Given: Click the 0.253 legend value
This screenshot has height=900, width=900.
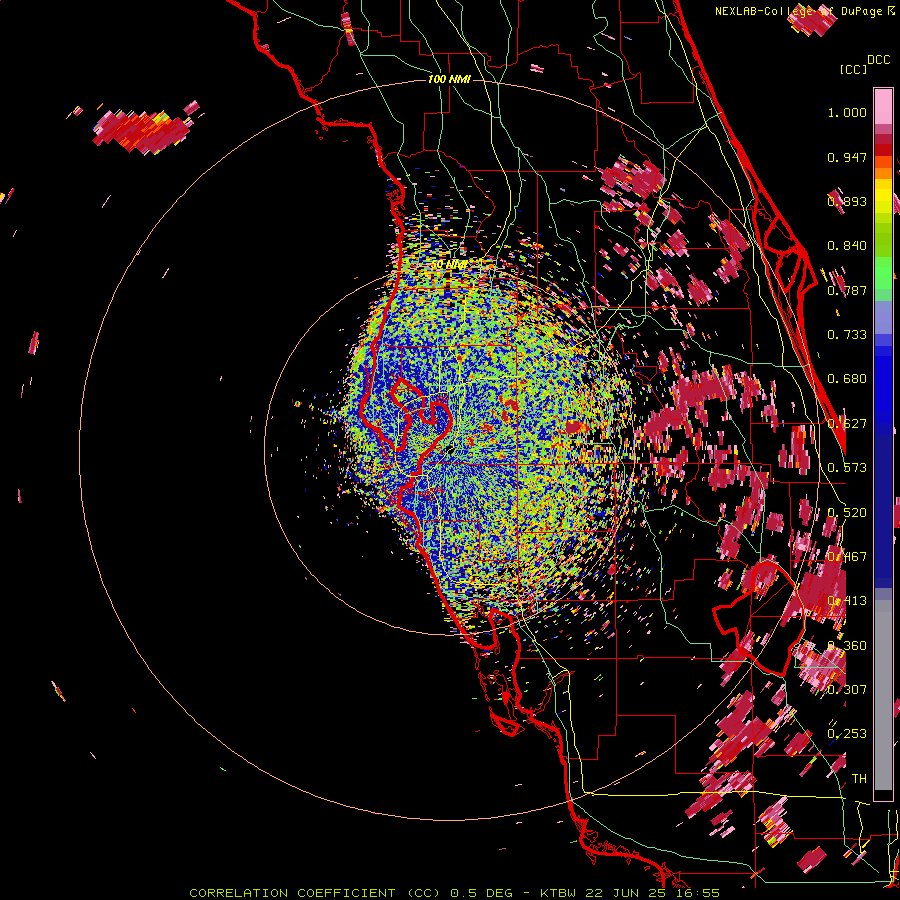Looking at the screenshot, I should pos(847,734).
